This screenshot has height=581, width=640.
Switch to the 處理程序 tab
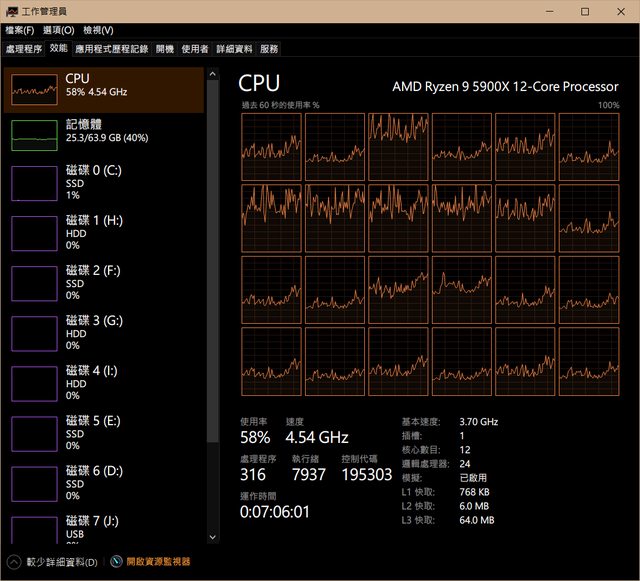(24, 48)
